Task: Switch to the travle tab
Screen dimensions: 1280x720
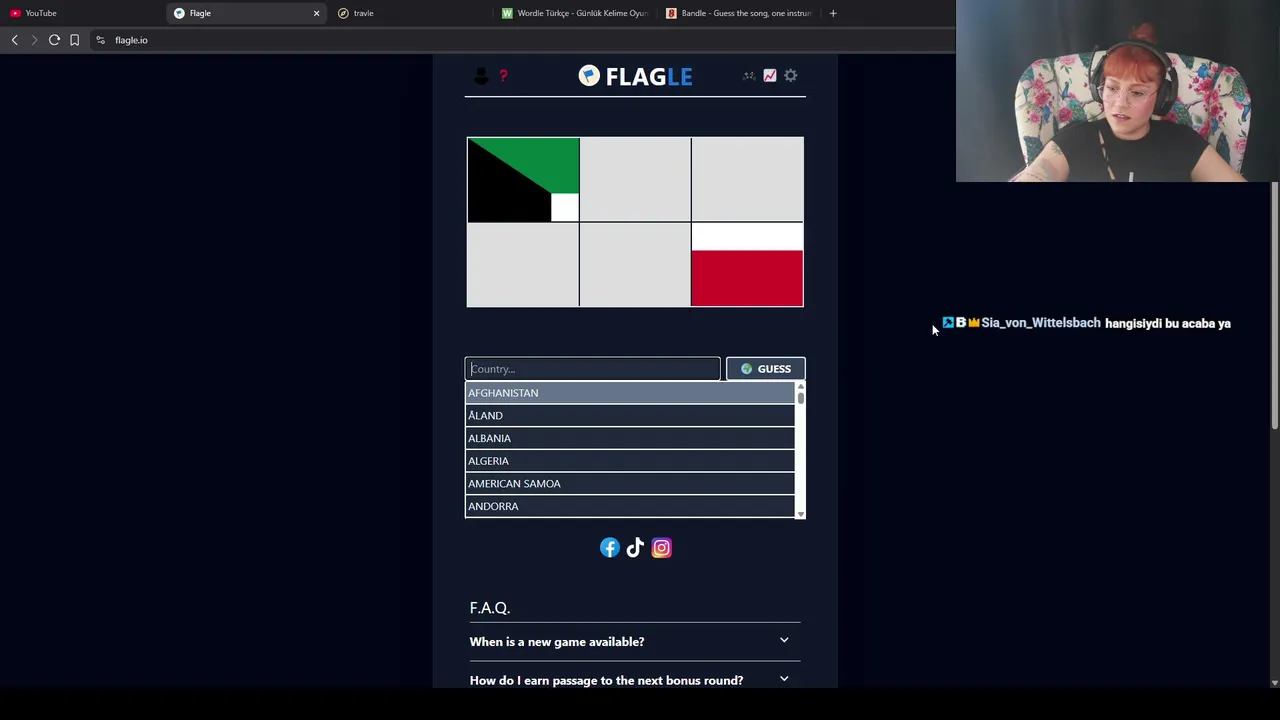Action: click(x=410, y=13)
